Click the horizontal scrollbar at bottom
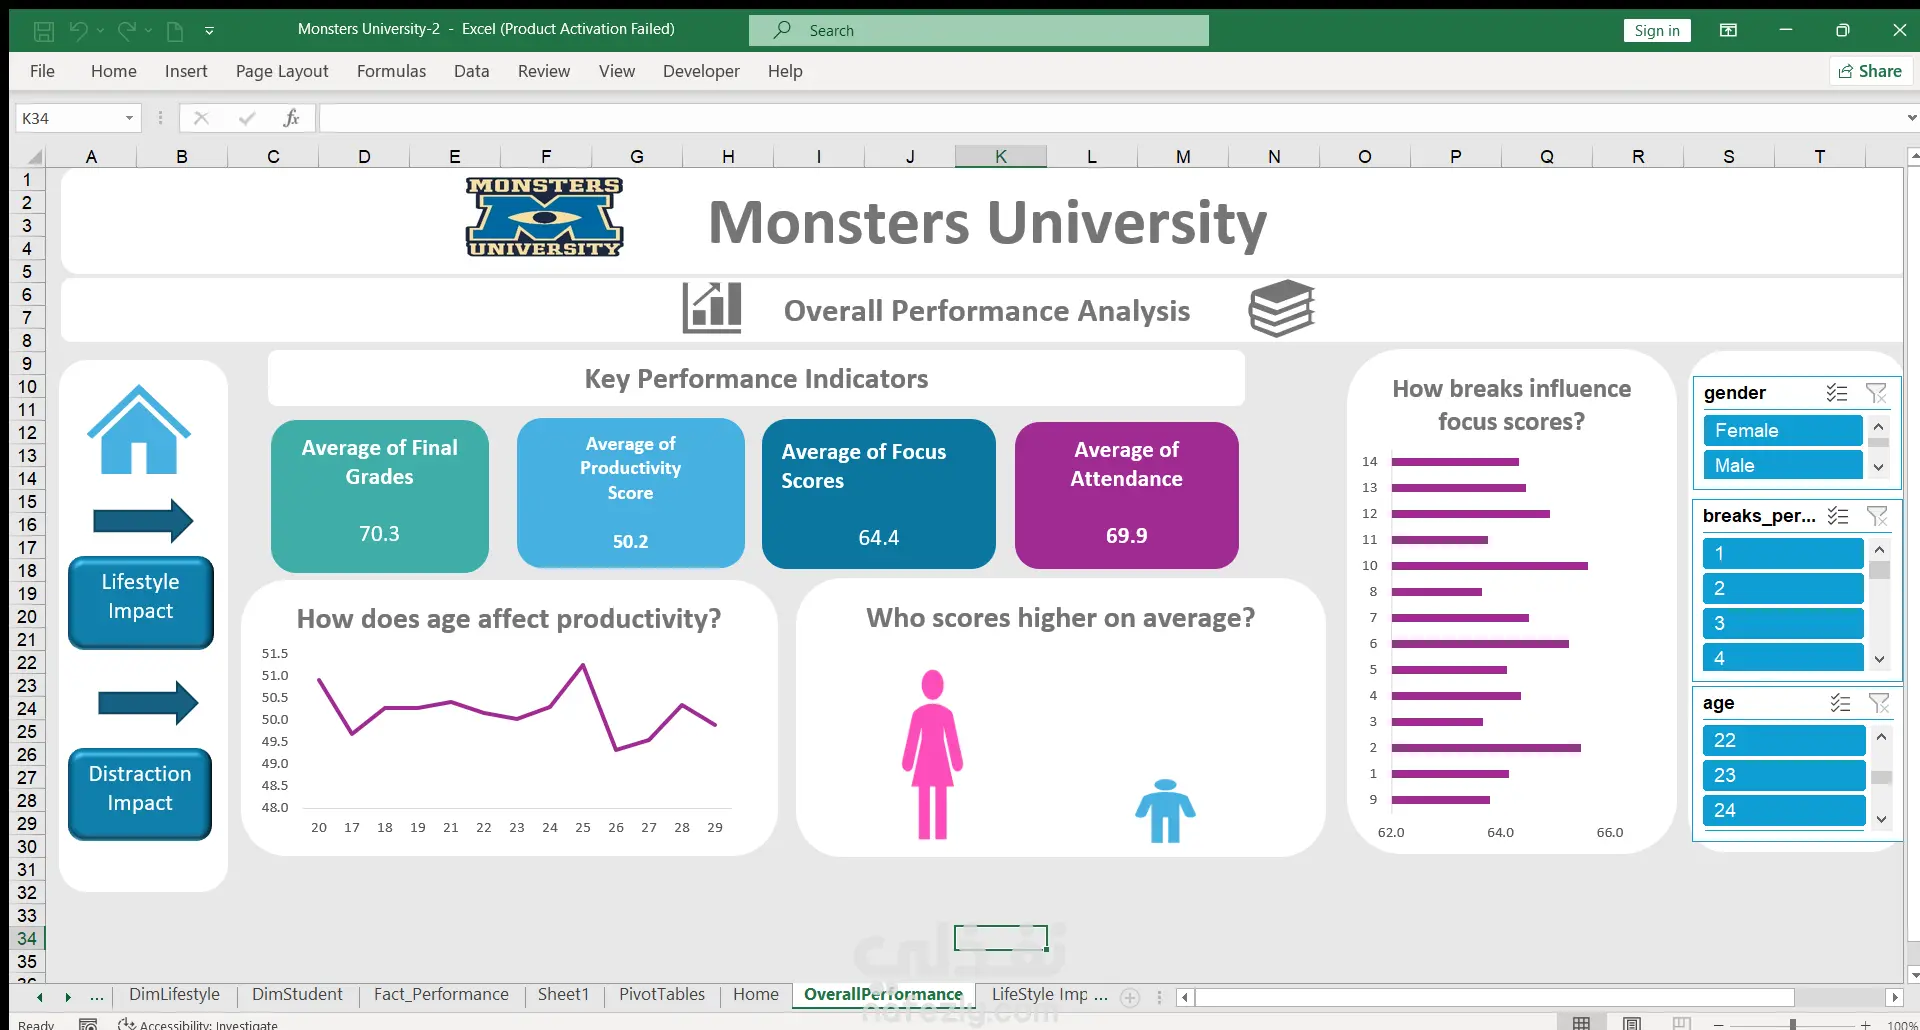The image size is (1920, 1030). (1495, 997)
